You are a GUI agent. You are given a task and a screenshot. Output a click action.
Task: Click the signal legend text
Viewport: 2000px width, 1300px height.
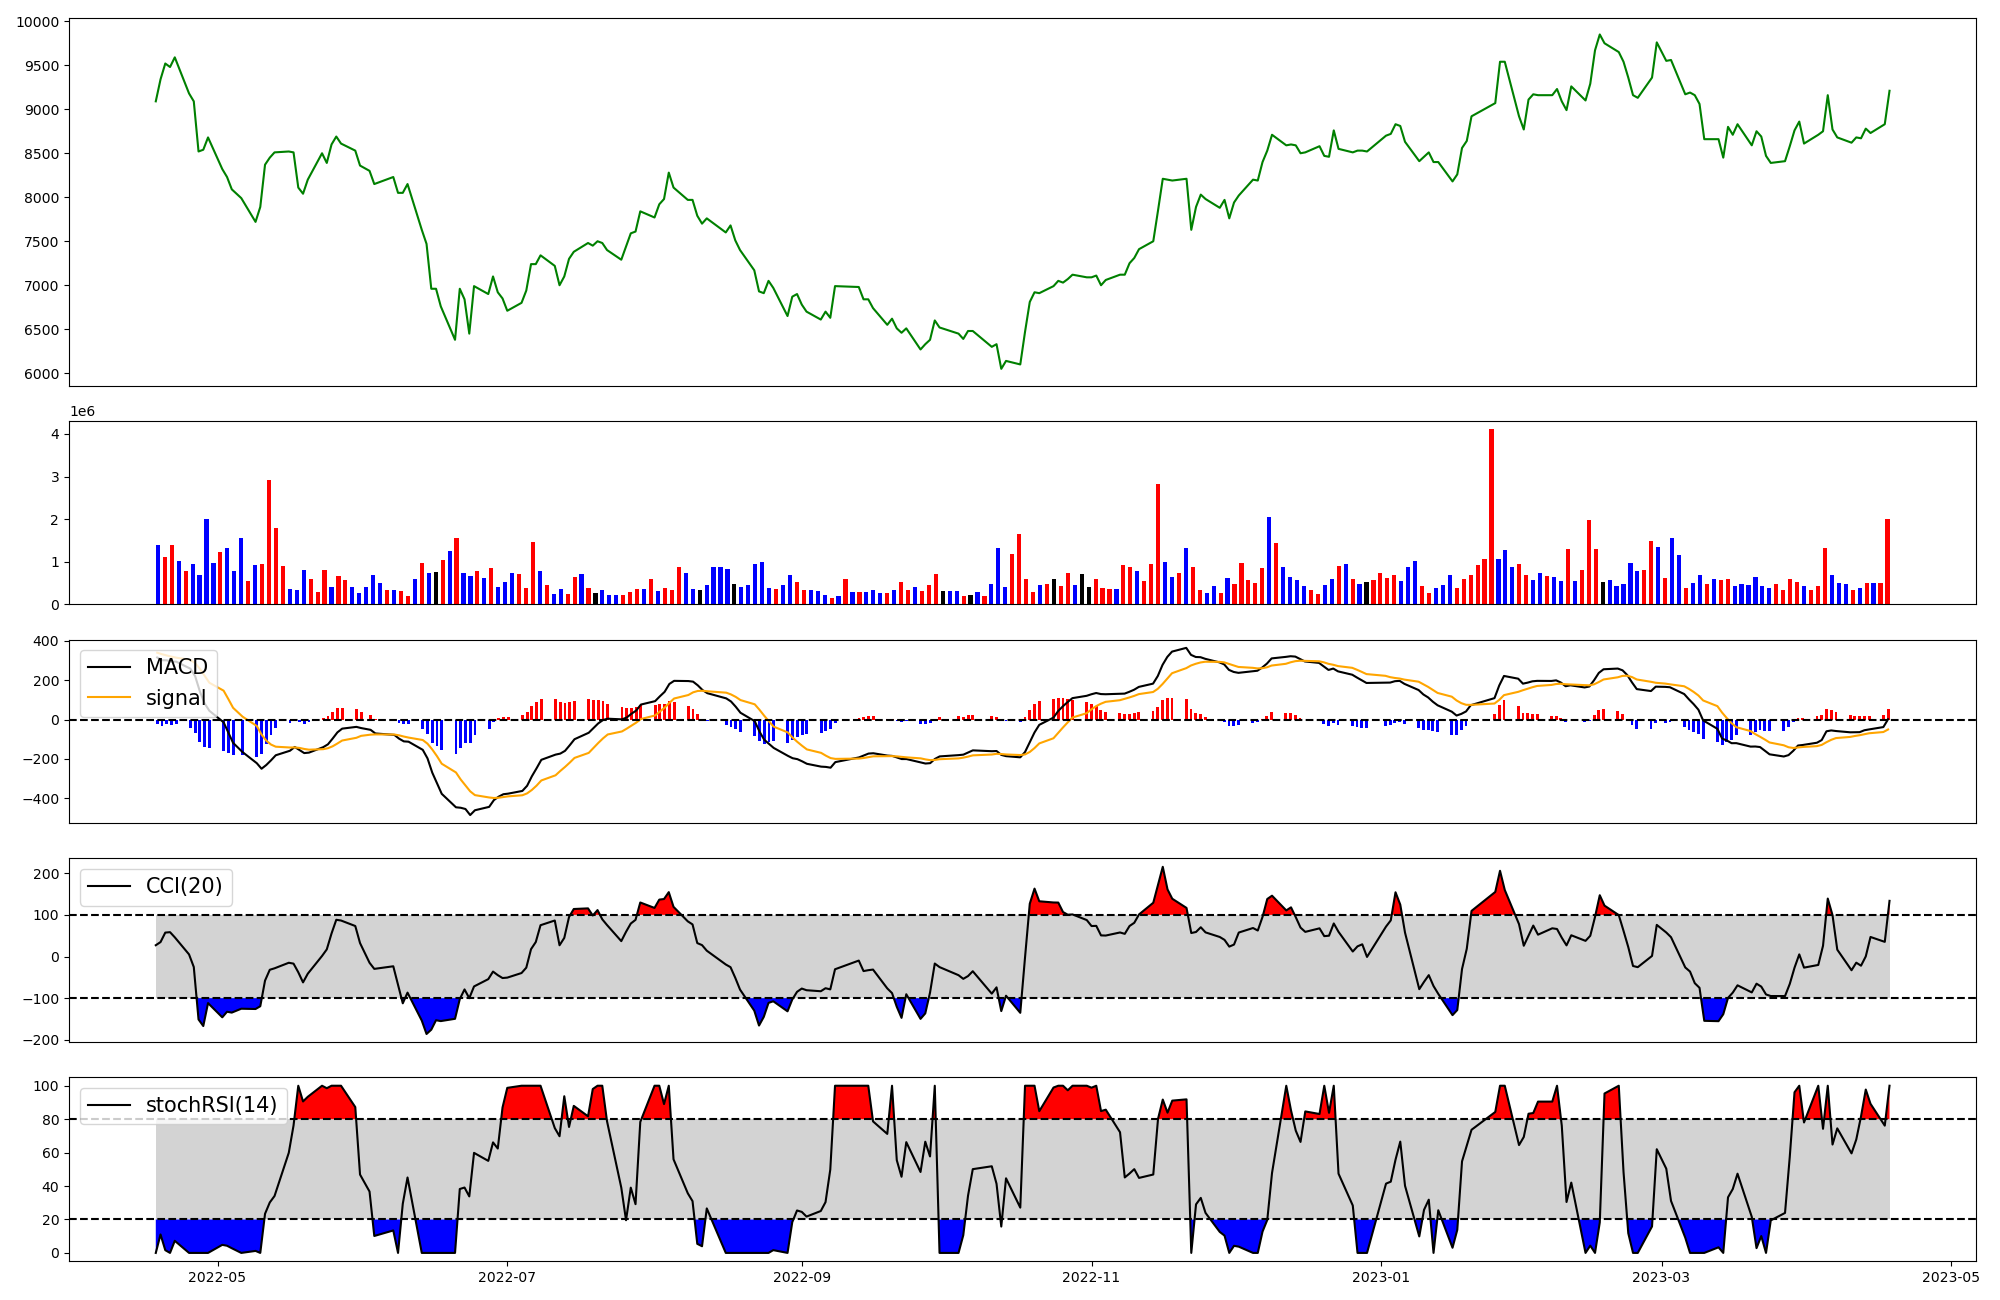176,698
